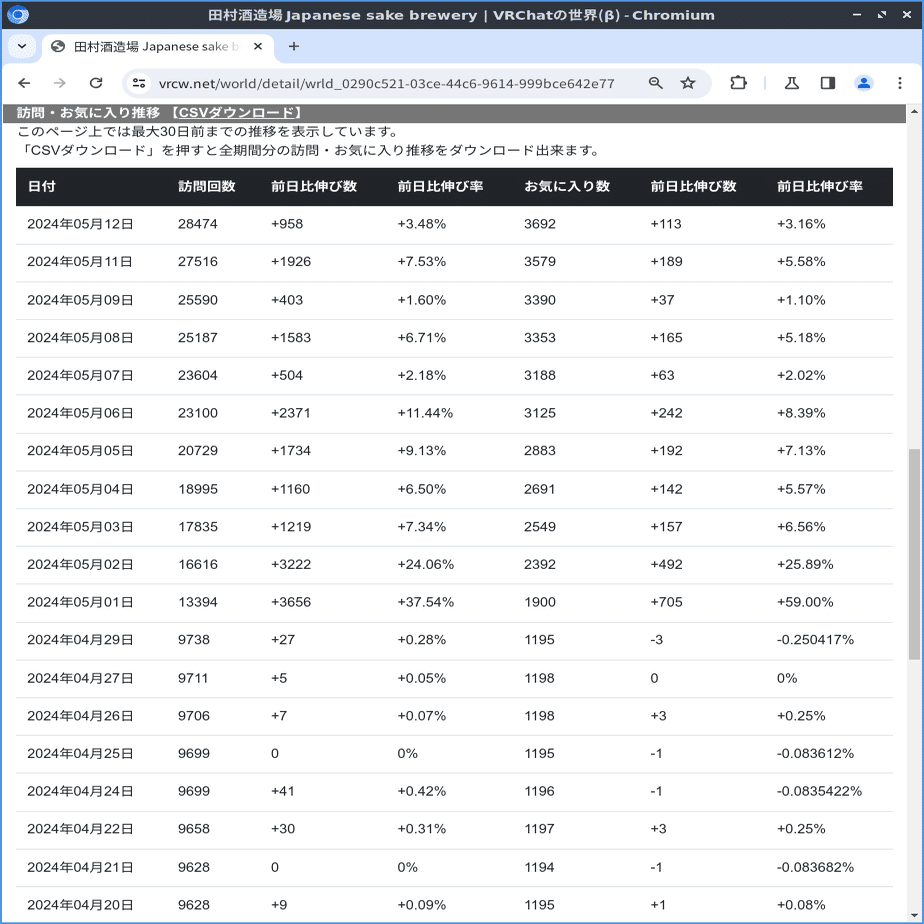Select favorites count 3125
Viewport: 924px width, 924px height.
pos(540,414)
